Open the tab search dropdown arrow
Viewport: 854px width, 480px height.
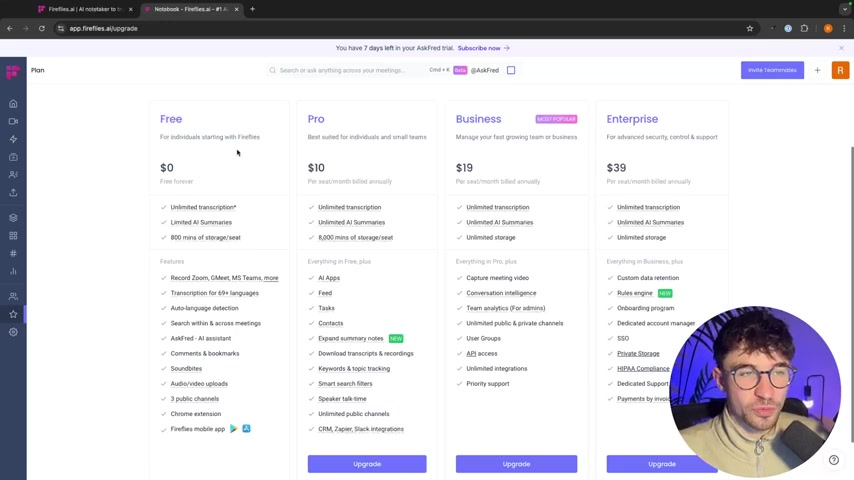tap(845, 9)
